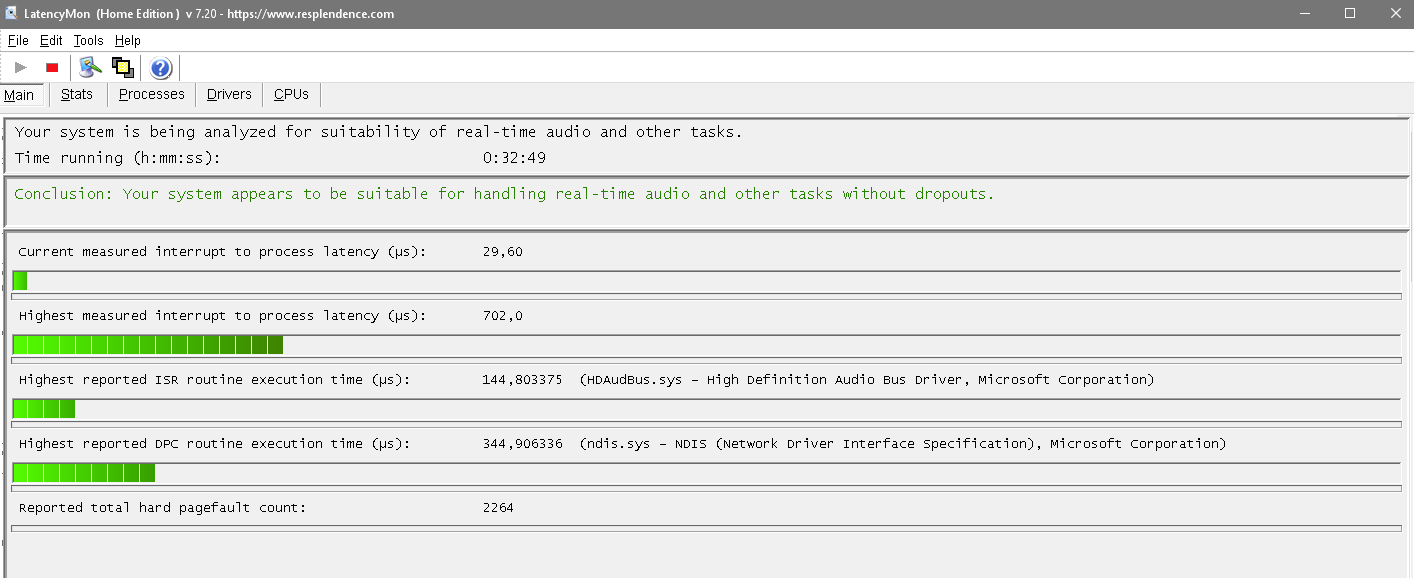
Task: Click the green Start monitoring play icon
Action: click(x=21, y=68)
